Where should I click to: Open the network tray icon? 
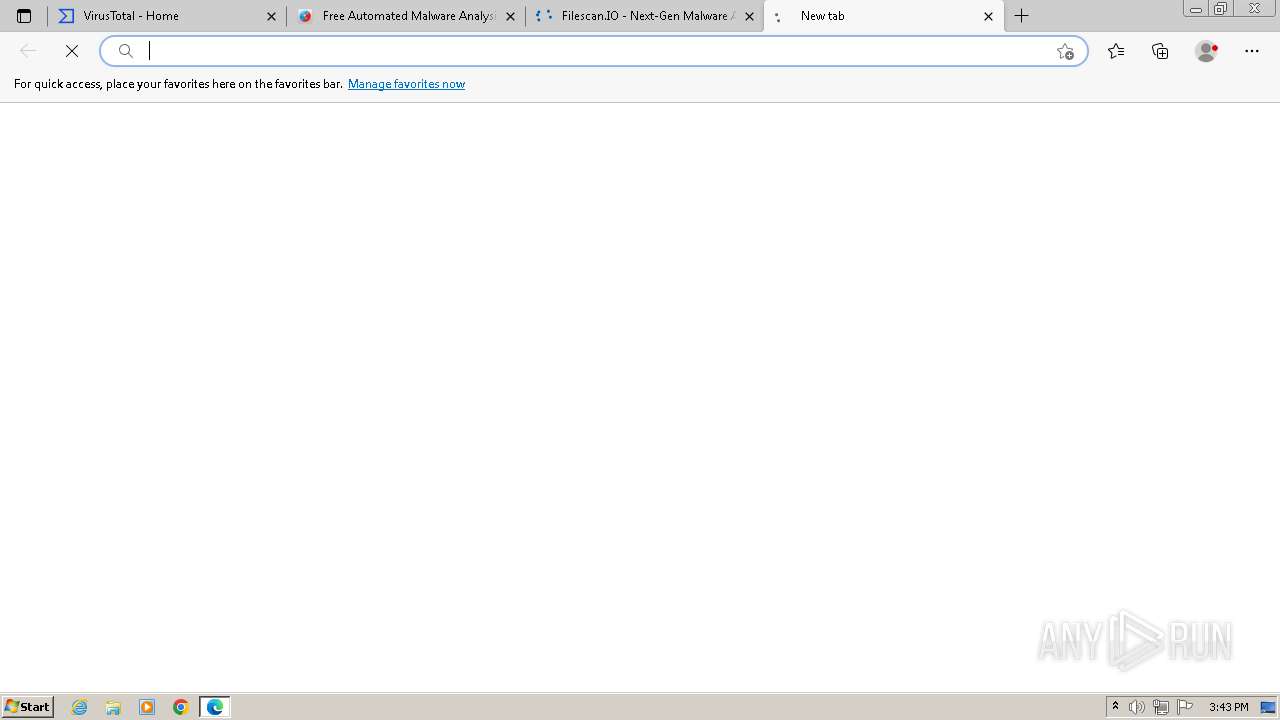coord(1161,707)
